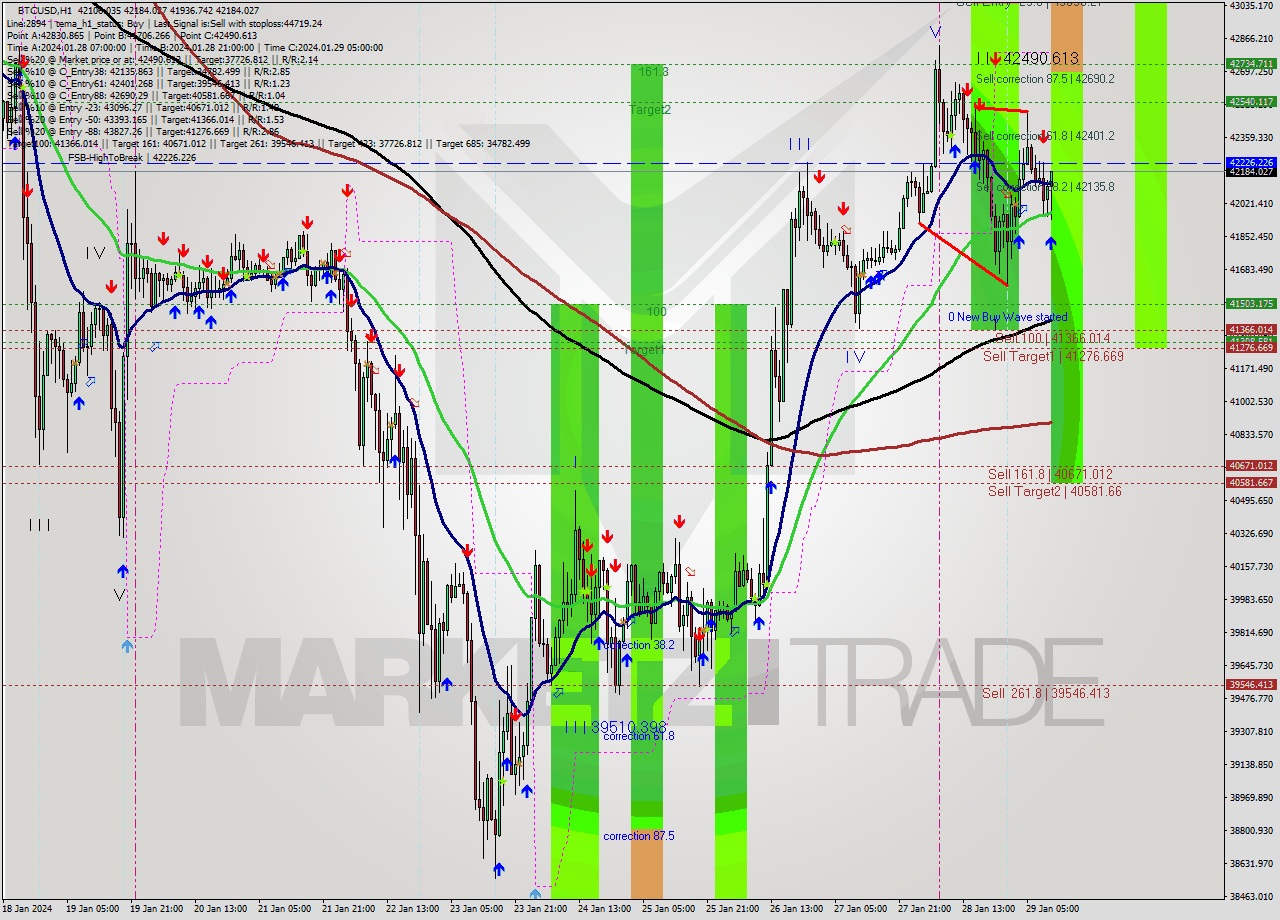Click the blue 'correction 87.5' label
The image size is (1280, 920).
click(x=639, y=836)
